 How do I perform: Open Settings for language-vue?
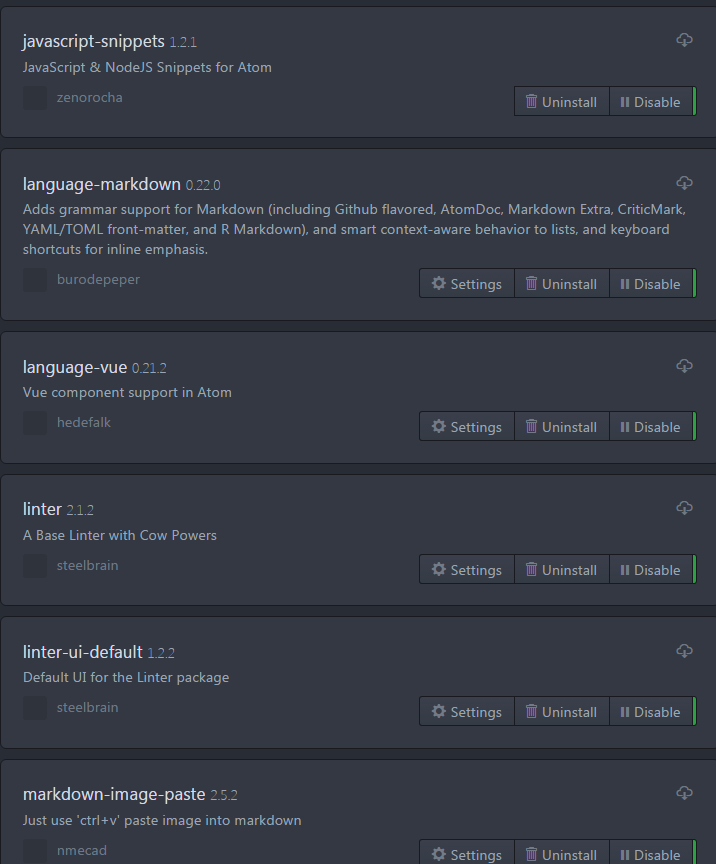tap(467, 426)
